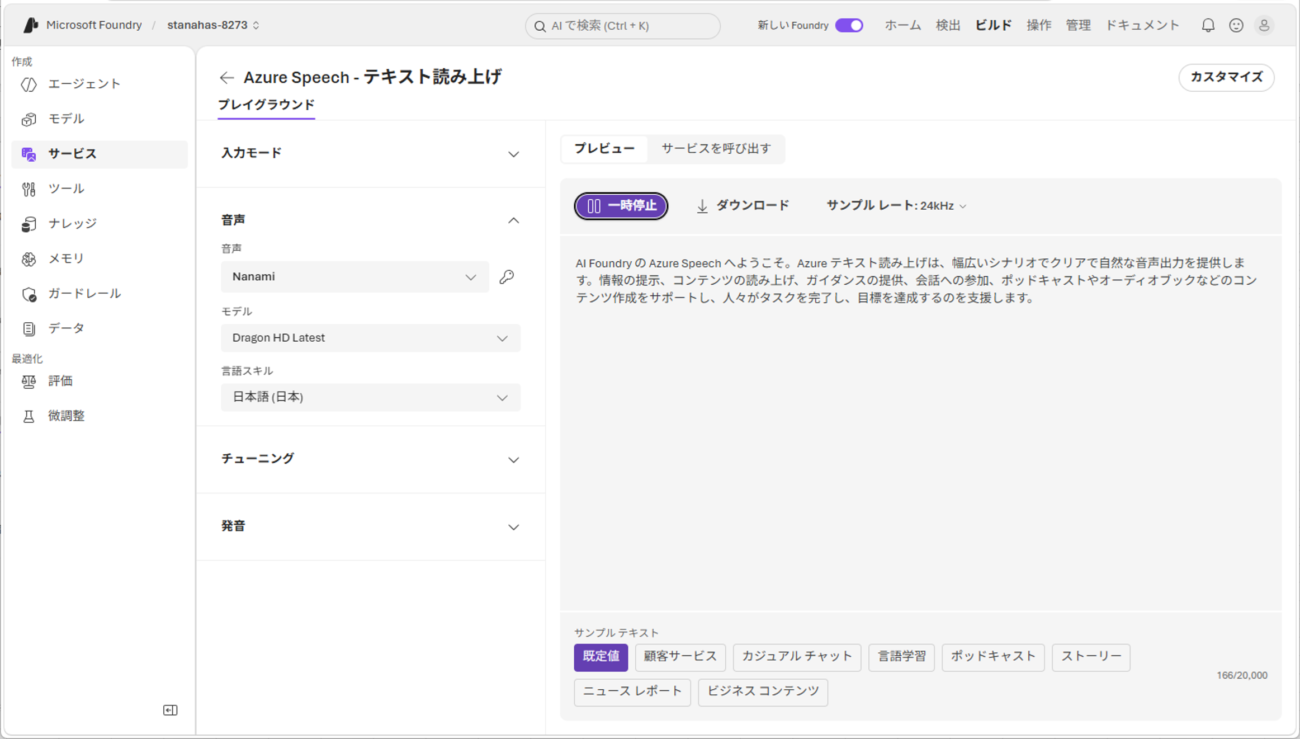Click the ツール sidebar icon
1300x739 pixels.
(x=29, y=189)
